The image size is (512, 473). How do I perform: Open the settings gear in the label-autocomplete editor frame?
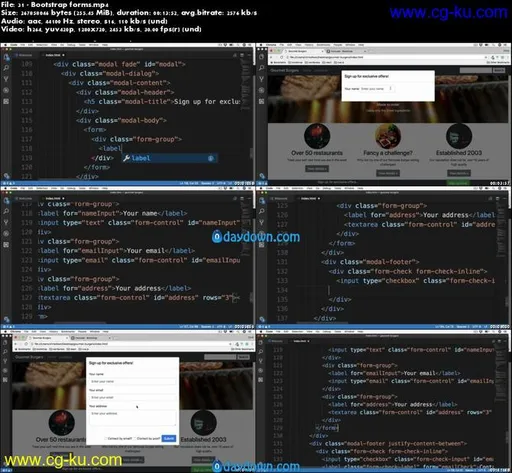coord(6,176)
